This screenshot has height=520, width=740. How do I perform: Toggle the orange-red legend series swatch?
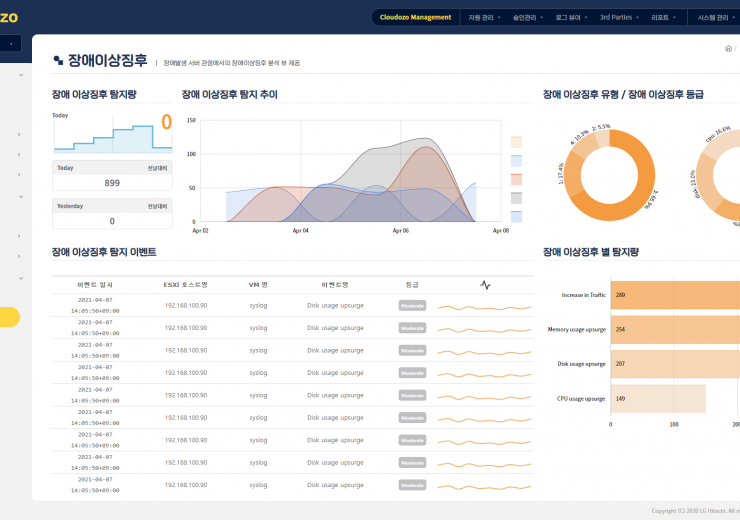516,179
